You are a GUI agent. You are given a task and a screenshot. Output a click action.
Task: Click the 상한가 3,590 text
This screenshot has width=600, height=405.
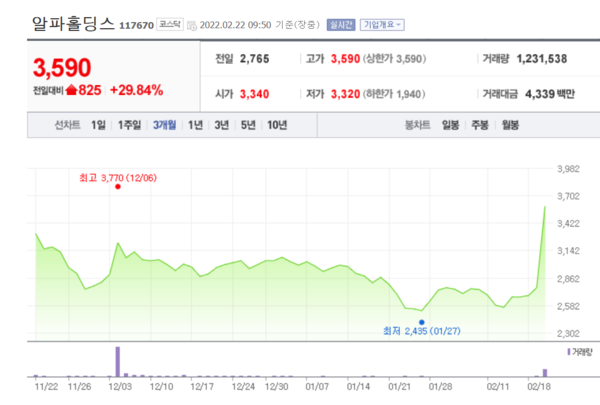[x=394, y=59]
